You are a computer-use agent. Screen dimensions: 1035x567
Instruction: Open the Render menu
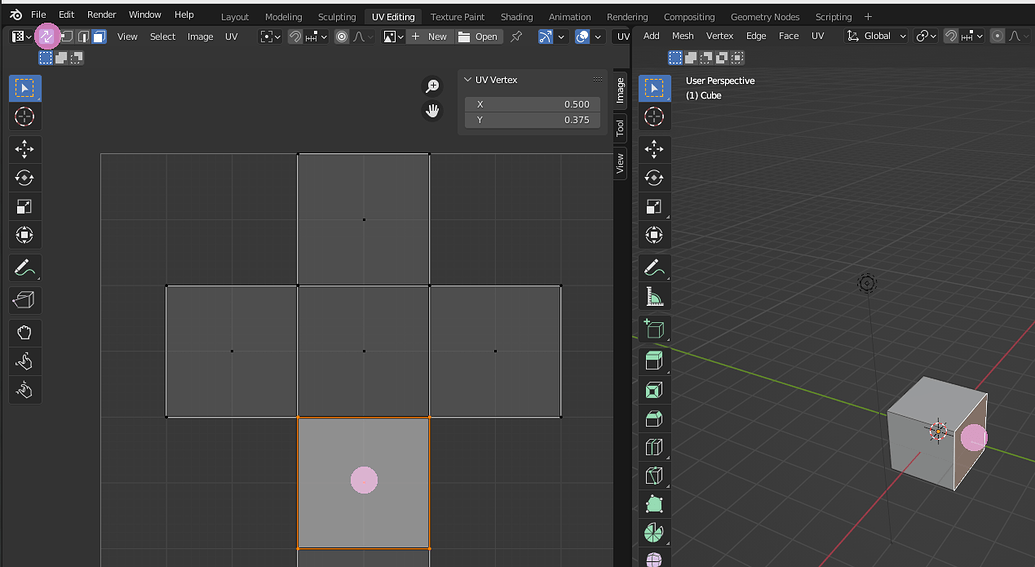[x=101, y=15]
